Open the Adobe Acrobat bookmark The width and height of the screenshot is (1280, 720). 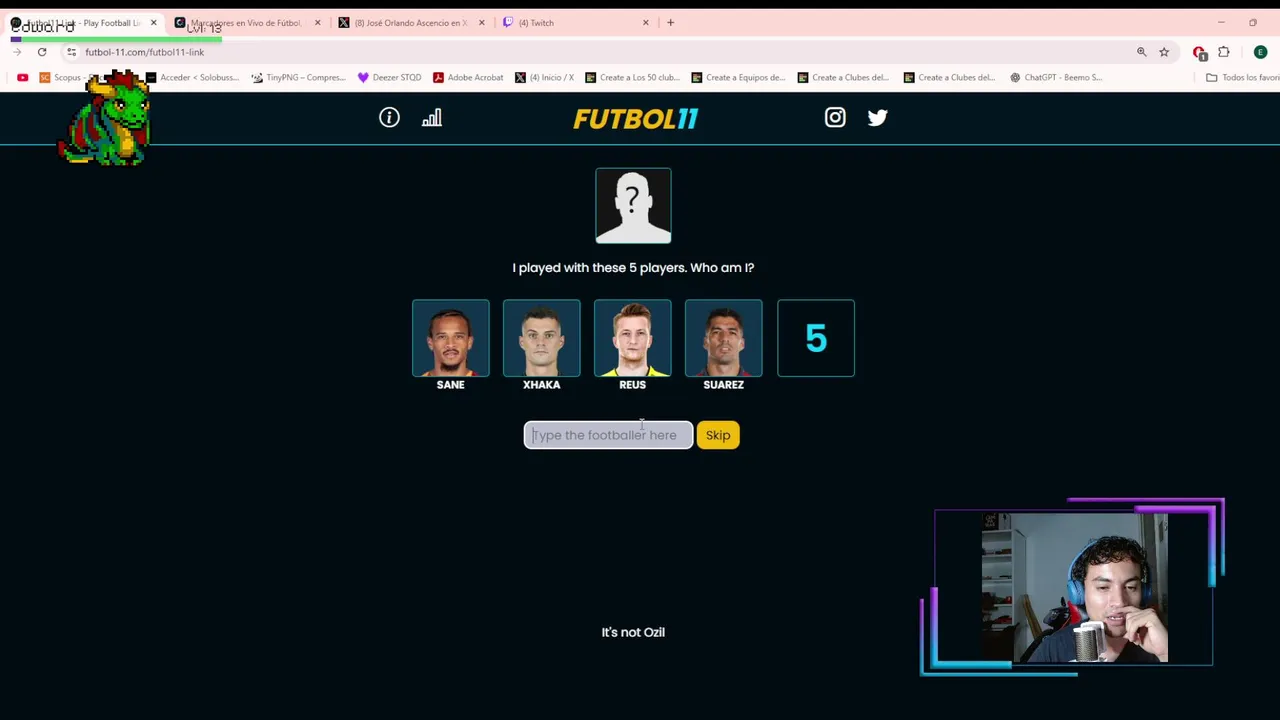tap(468, 77)
